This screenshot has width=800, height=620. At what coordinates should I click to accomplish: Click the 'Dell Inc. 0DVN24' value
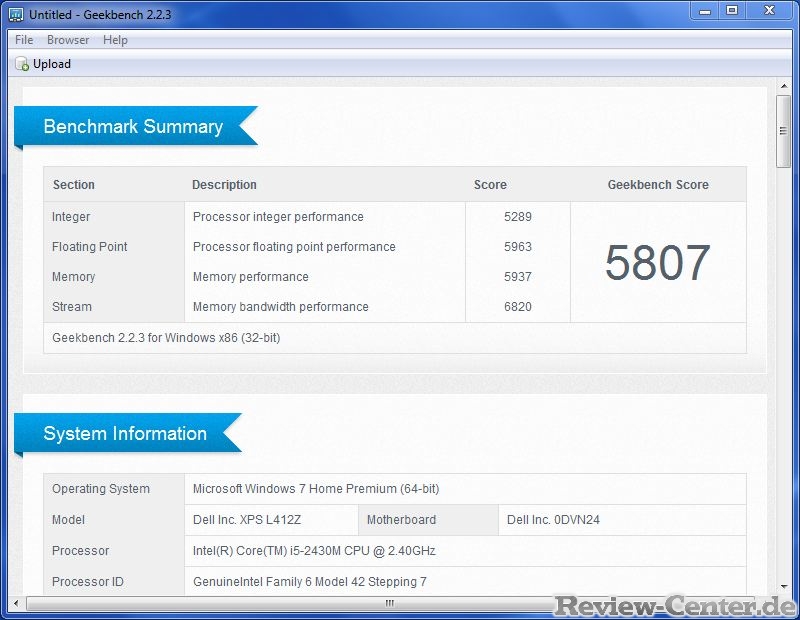pos(554,520)
